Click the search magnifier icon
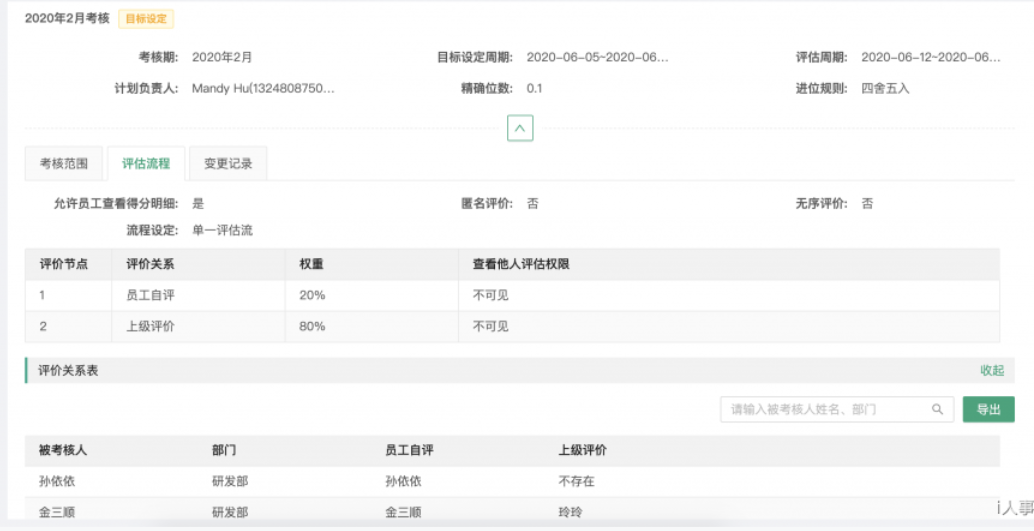 tap(937, 409)
